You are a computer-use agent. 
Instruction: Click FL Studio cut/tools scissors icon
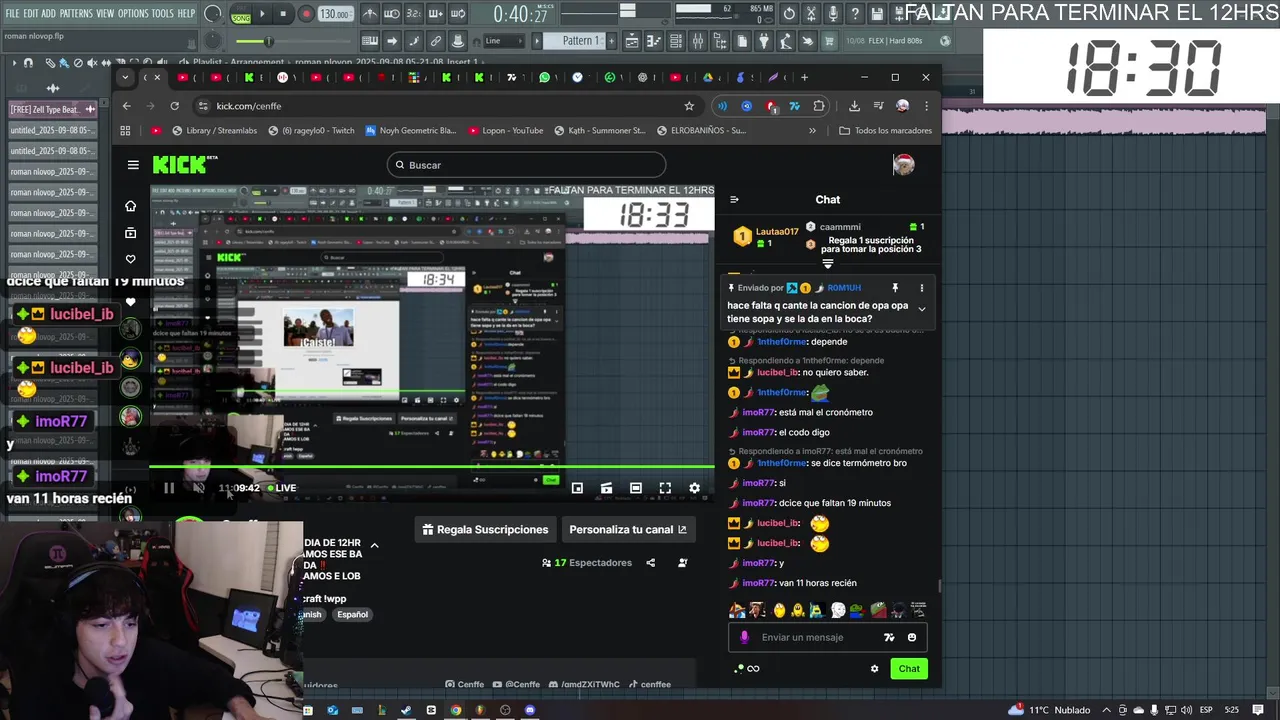[x=812, y=14]
